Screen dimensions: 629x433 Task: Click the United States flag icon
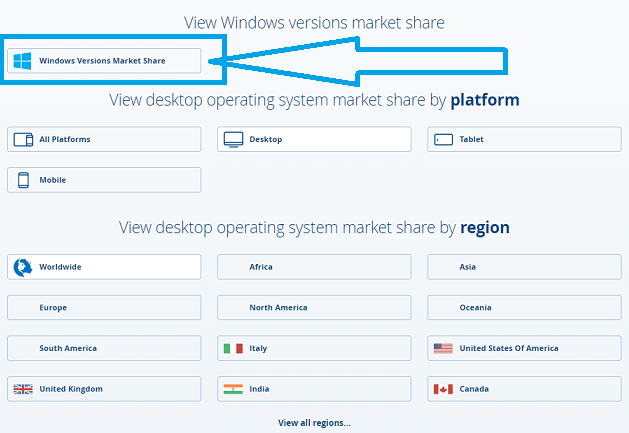pyautogui.click(x=443, y=348)
